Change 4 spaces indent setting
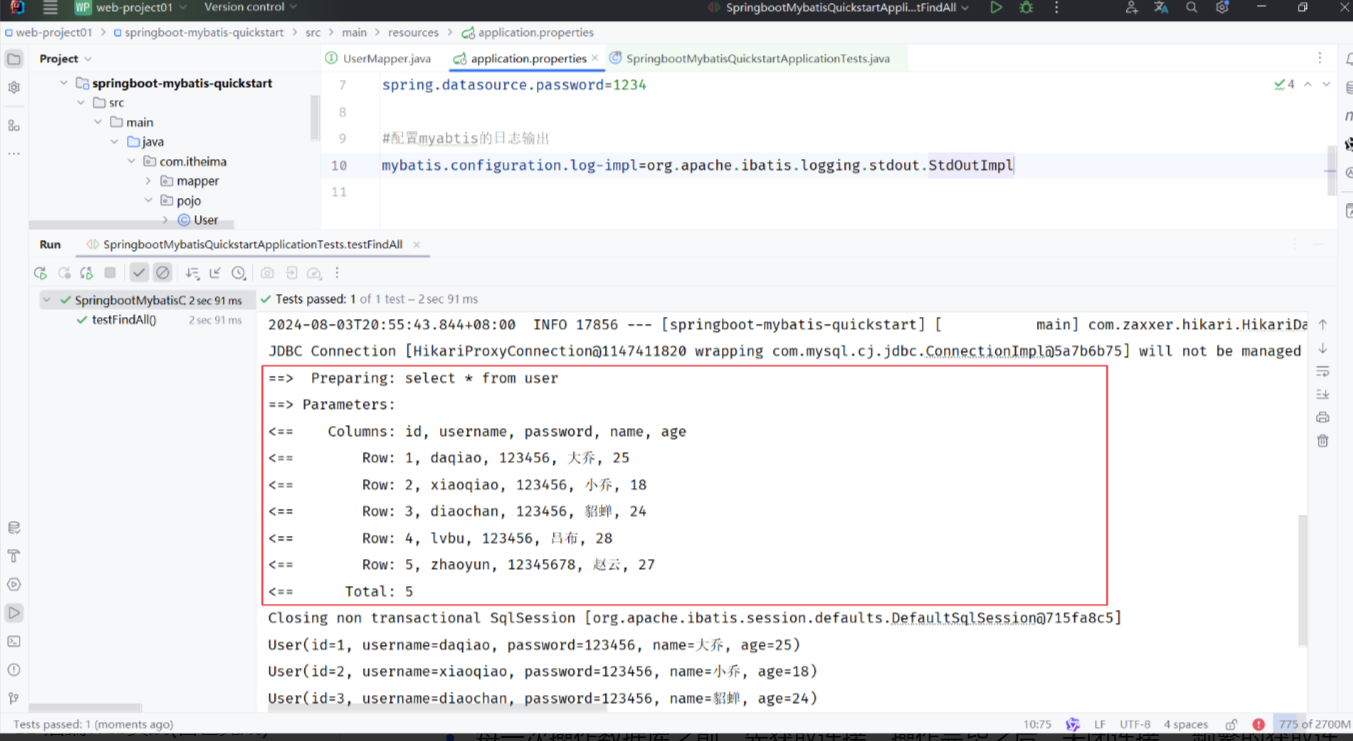1353x741 pixels. tap(1186, 725)
